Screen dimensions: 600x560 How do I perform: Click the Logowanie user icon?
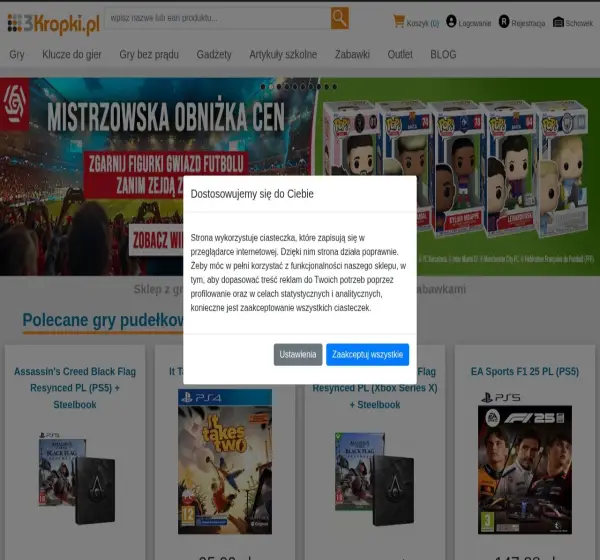(451, 21)
